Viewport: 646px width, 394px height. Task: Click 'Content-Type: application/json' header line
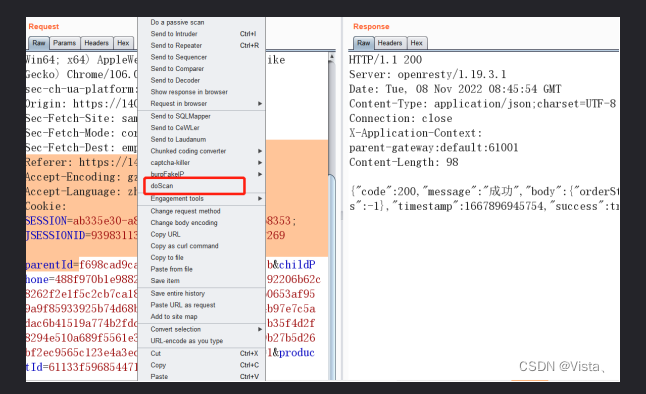coord(482,104)
